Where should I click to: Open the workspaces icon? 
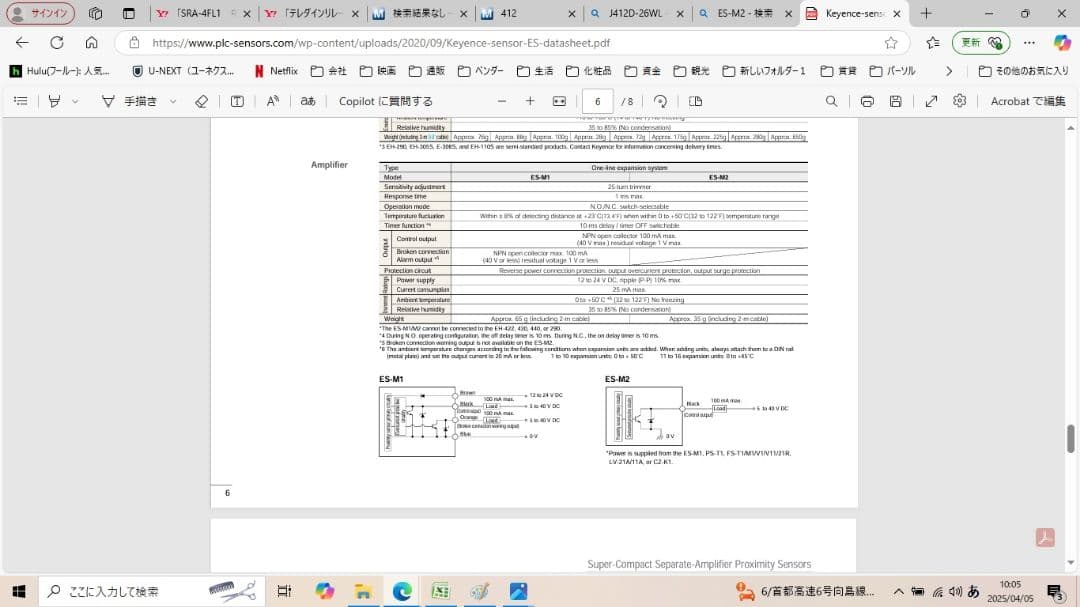point(95,13)
